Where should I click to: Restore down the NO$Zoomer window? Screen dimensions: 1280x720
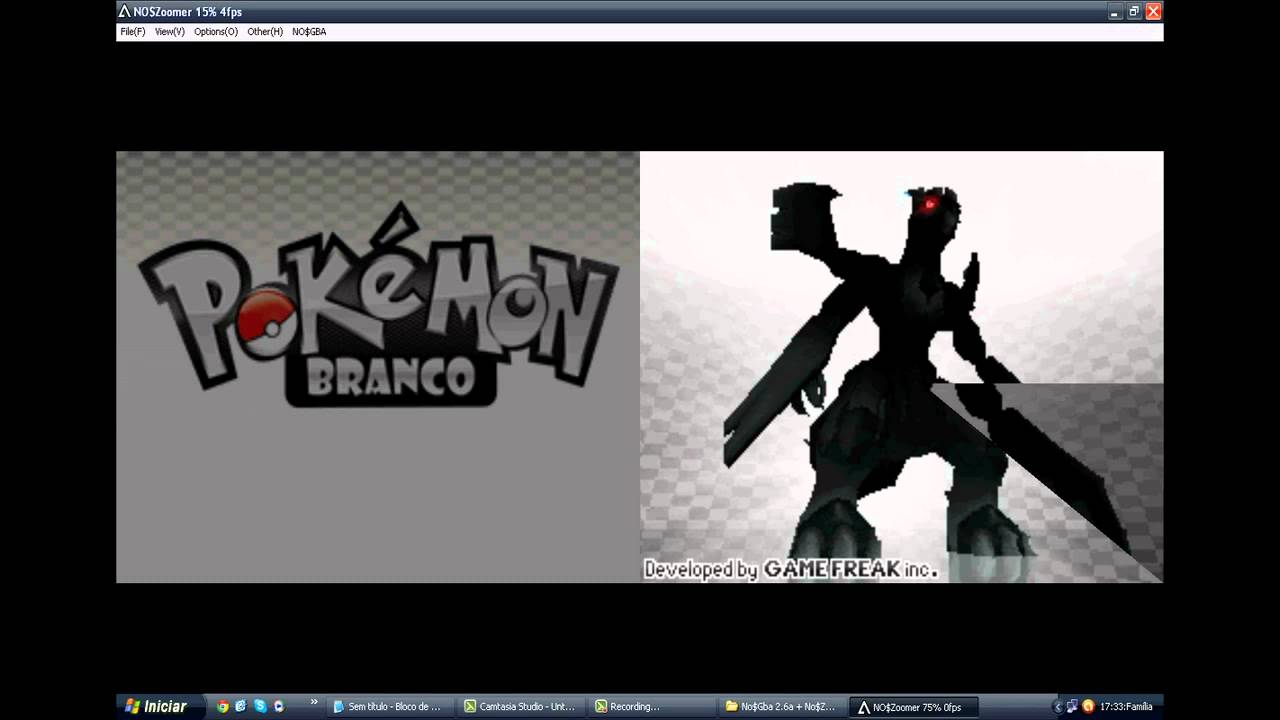pyautogui.click(x=1134, y=12)
